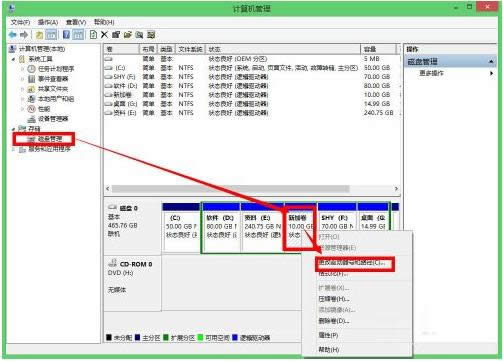503x361 pixels.
Task: Choose 删除卷(D) in context menu
Action: [334, 321]
